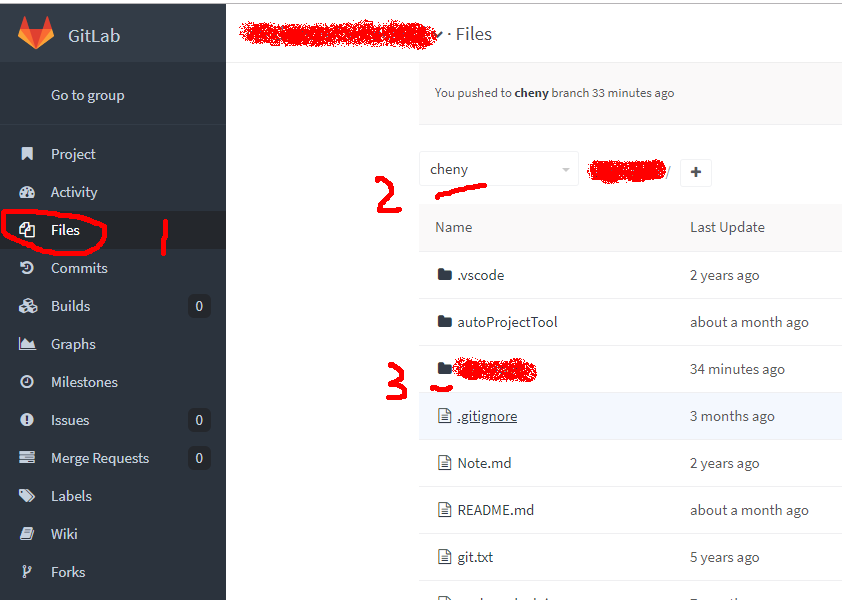This screenshot has width=842, height=600.
Task: Click the Labels tags icon
Action: point(27,496)
